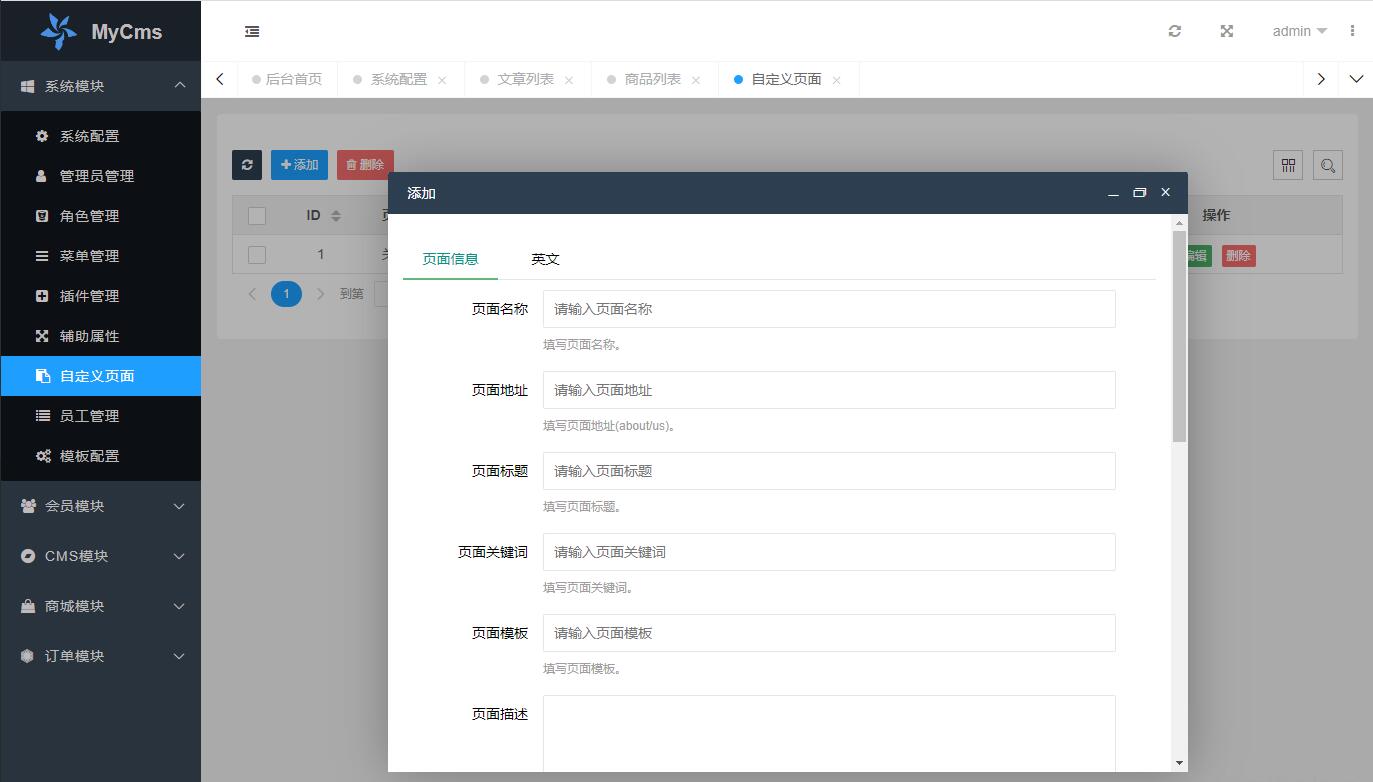This screenshot has width=1373, height=782.
Task: Minimize the 添加 dialog
Action: point(1113,193)
